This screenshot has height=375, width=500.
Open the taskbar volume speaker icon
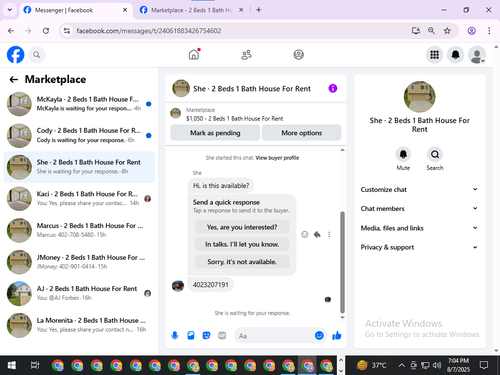click(437, 365)
